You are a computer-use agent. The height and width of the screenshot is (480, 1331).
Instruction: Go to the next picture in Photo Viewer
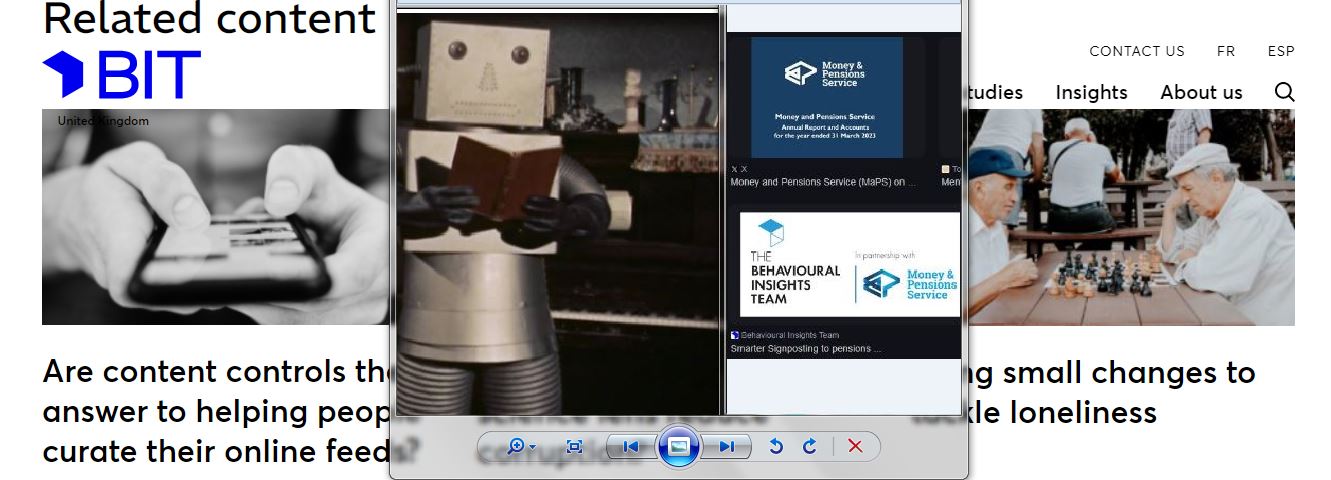click(727, 447)
